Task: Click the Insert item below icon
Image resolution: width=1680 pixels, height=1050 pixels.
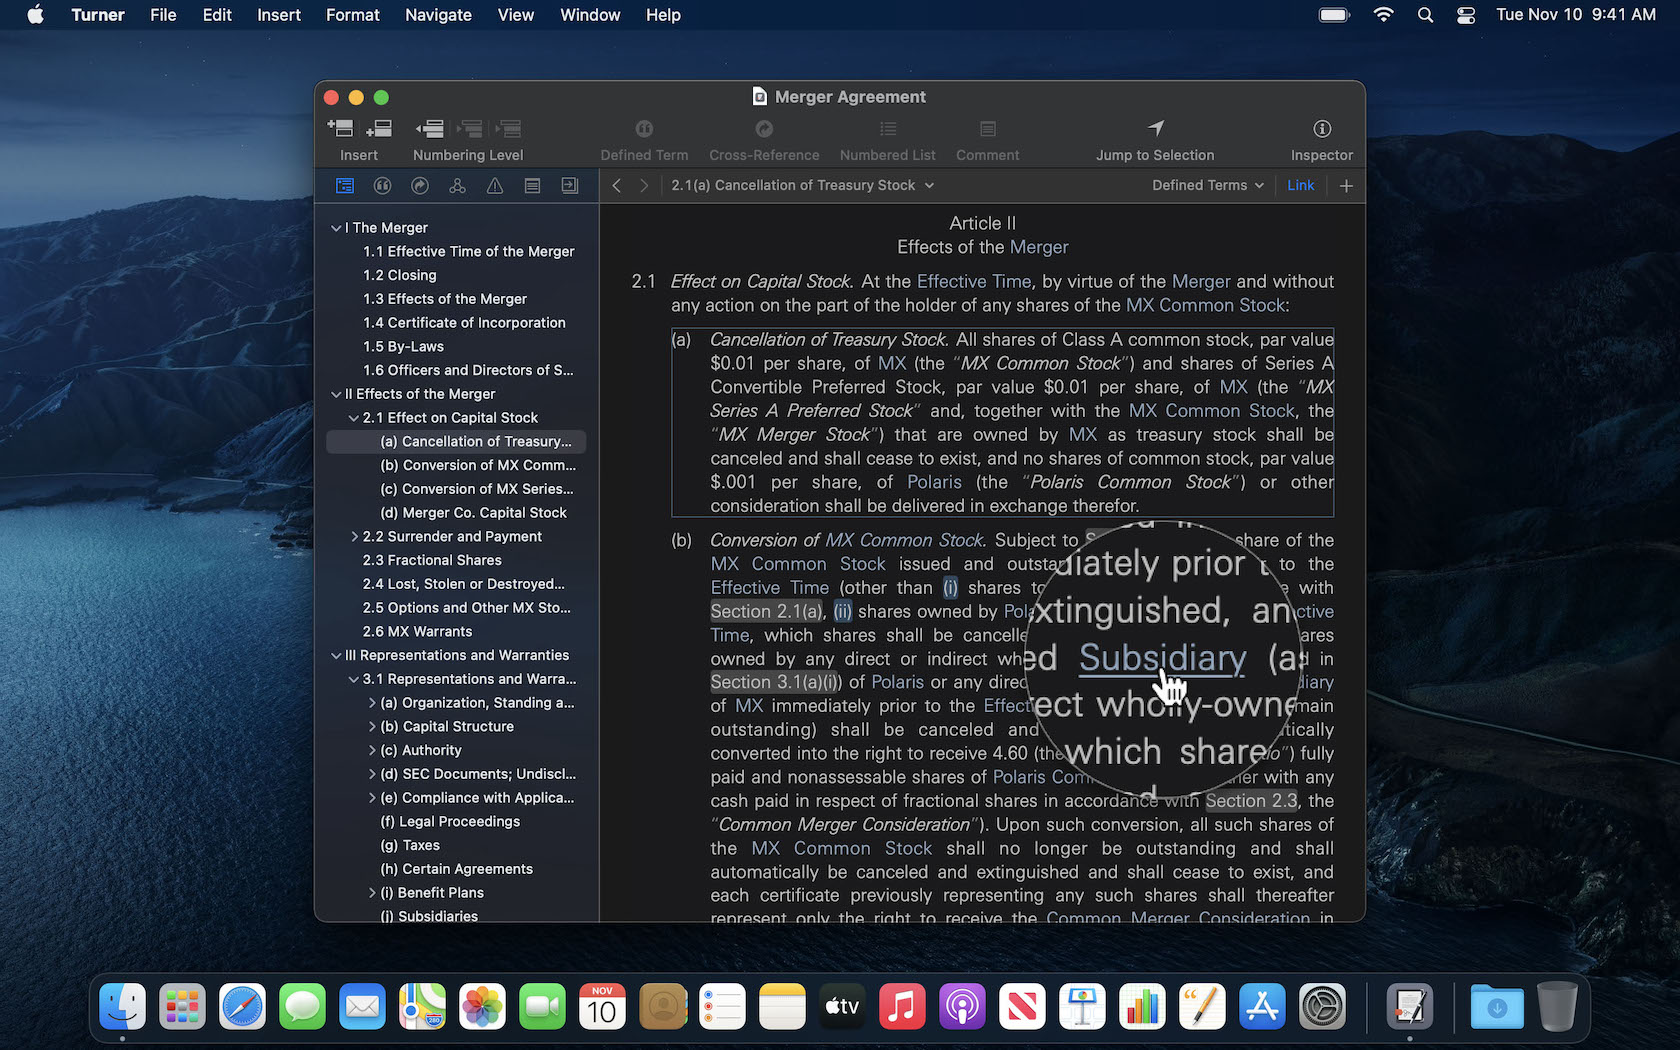Action: click(x=379, y=128)
